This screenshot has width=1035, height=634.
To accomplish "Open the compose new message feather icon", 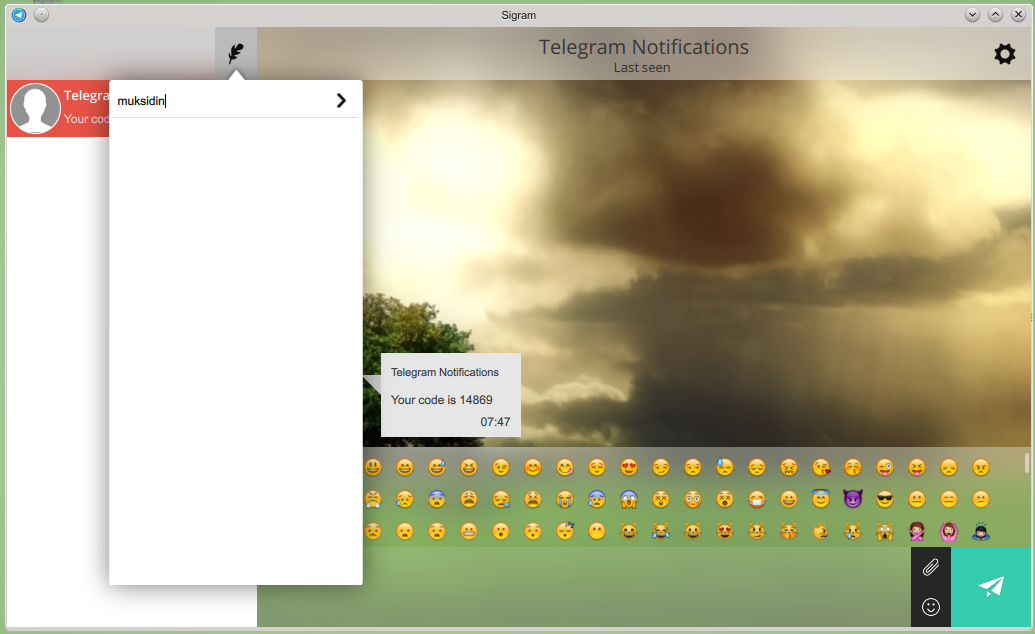I will tap(236, 50).
